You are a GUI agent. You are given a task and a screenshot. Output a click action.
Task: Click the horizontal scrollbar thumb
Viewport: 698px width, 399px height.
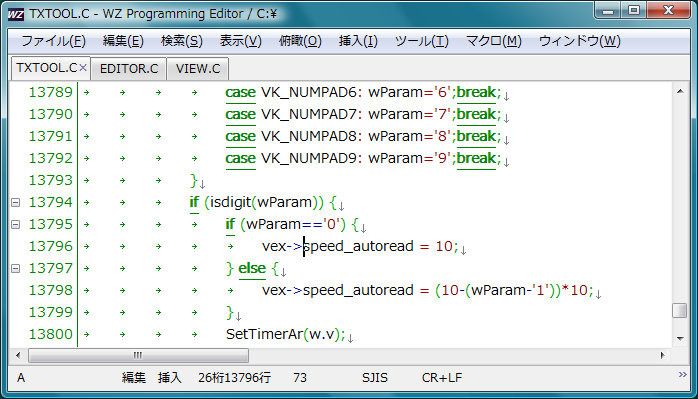tap(138, 355)
